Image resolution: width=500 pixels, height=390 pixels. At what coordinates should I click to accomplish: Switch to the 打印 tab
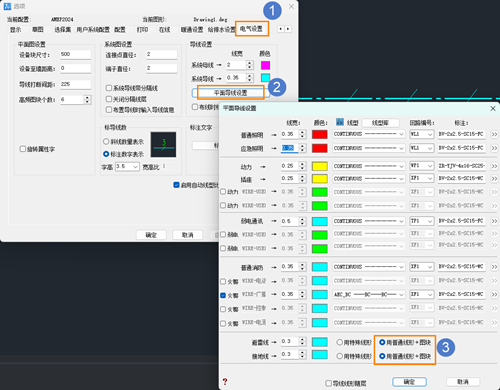point(142,29)
